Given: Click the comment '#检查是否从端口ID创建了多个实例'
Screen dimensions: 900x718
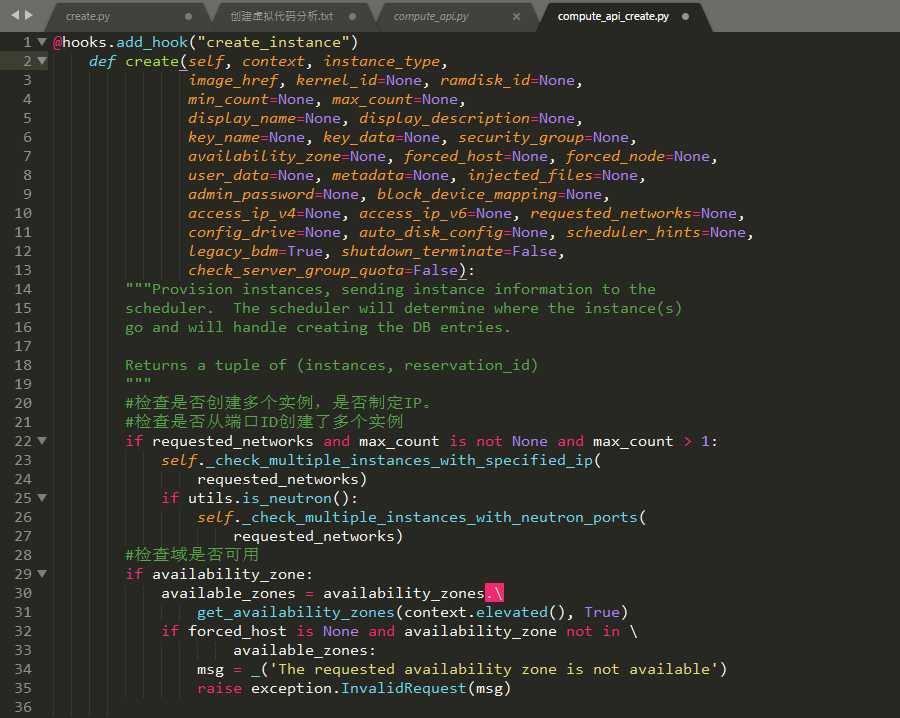Looking at the screenshot, I should 264,421.
